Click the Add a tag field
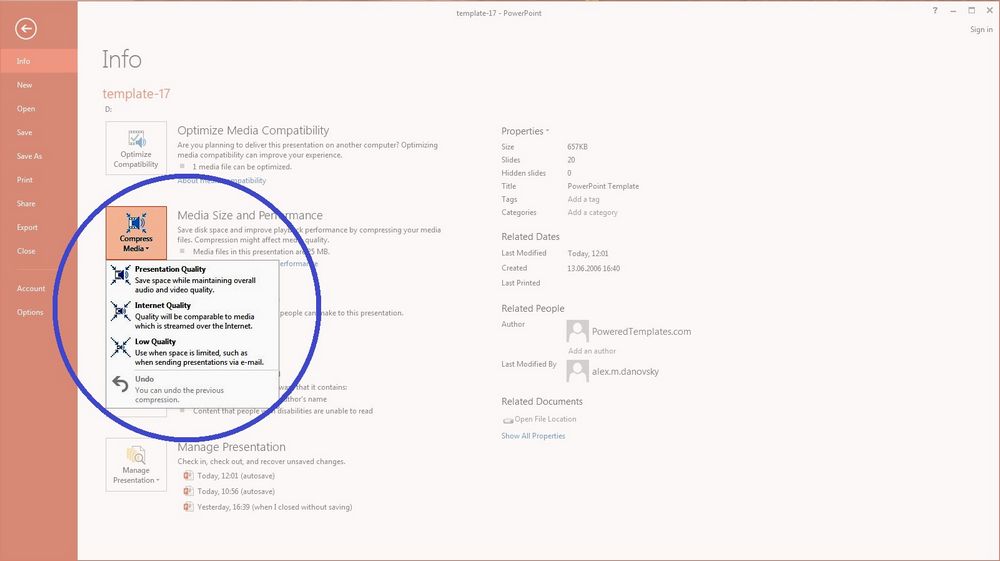The height and width of the screenshot is (561, 1000). 584,199
